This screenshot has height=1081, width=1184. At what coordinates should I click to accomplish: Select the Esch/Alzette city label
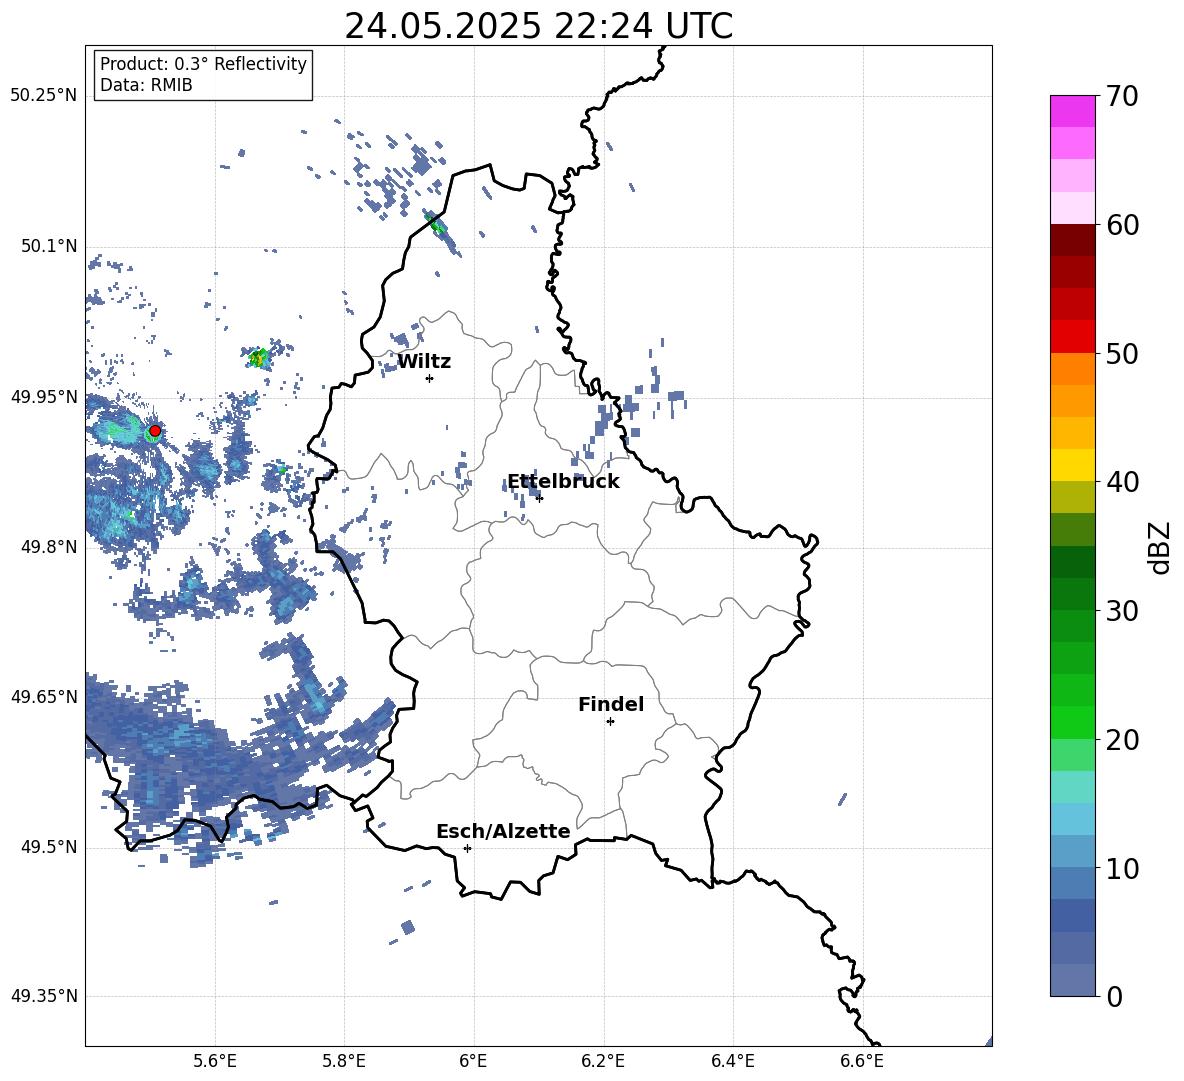tap(503, 831)
